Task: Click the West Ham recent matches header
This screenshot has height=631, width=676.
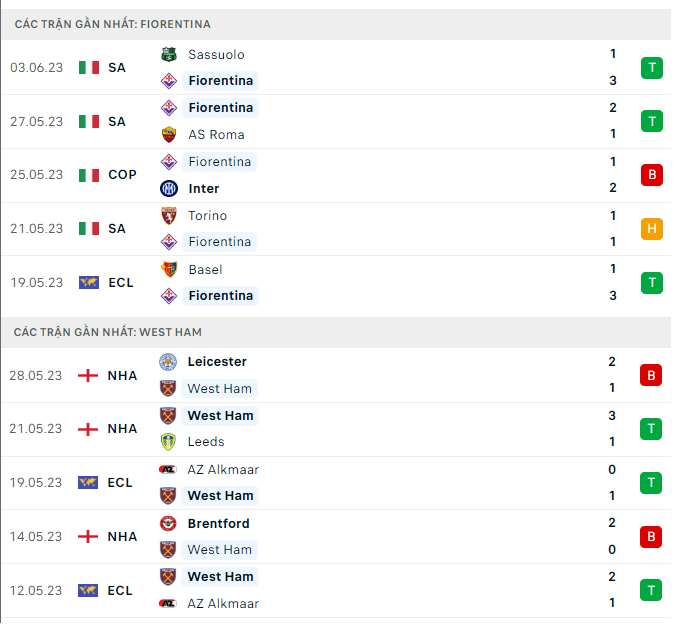Action: coord(108,332)
